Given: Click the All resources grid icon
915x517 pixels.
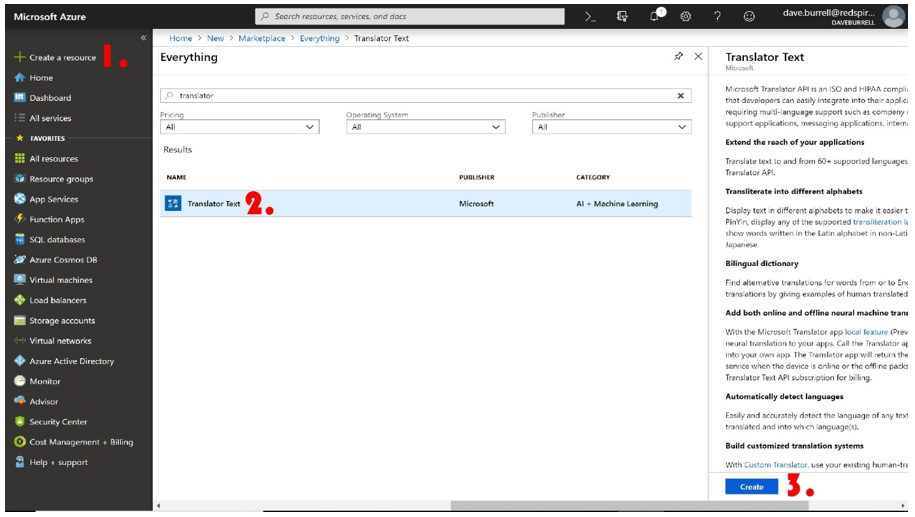Looking at the screenshot, I should [20, 158].
